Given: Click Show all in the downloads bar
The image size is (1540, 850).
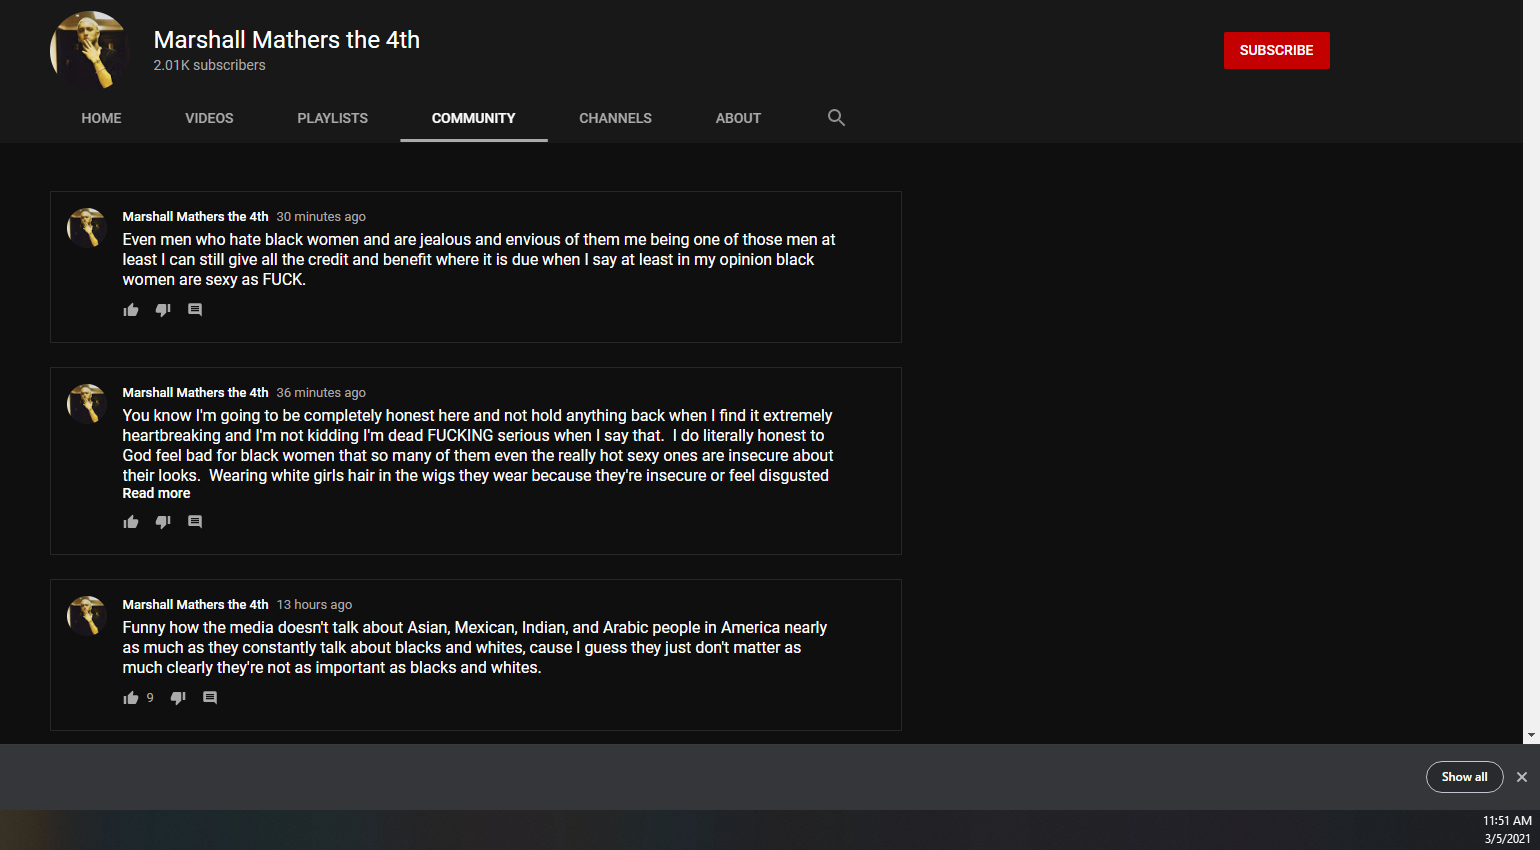Looking at the screenshot, I should [x=1465, y=777].
